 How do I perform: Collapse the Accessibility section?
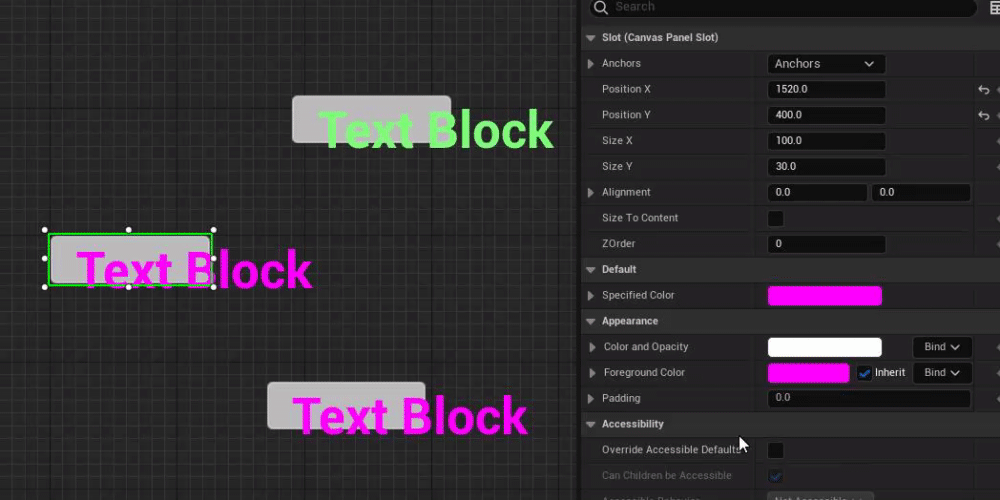pyautogui.click(x=591, y=425)
